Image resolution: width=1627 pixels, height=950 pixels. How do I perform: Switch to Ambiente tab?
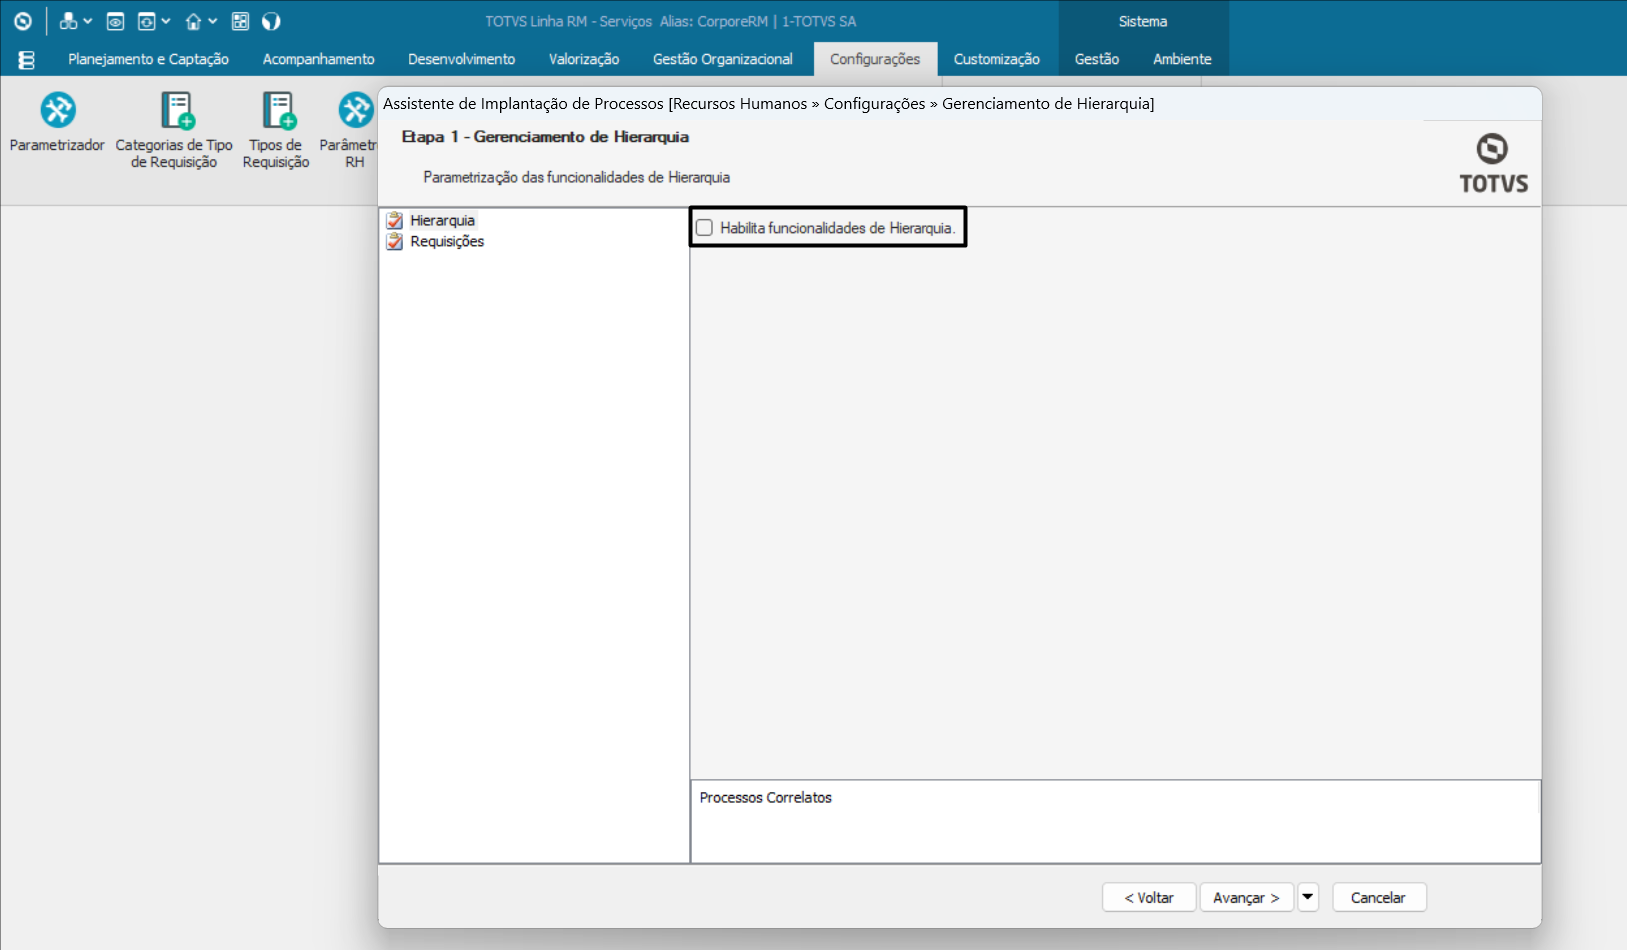tap(1182, 59)
